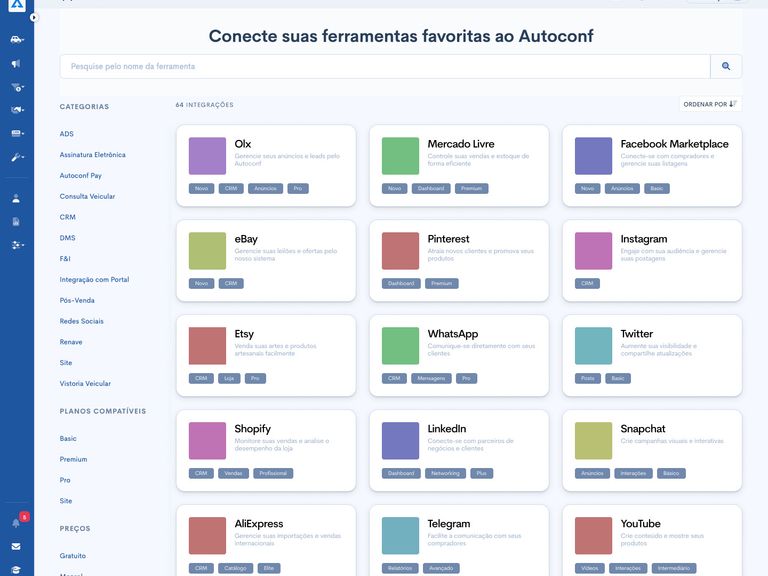The image size is (768, 576).
Task: Filter by the CRM category
Action: point(67,217)
